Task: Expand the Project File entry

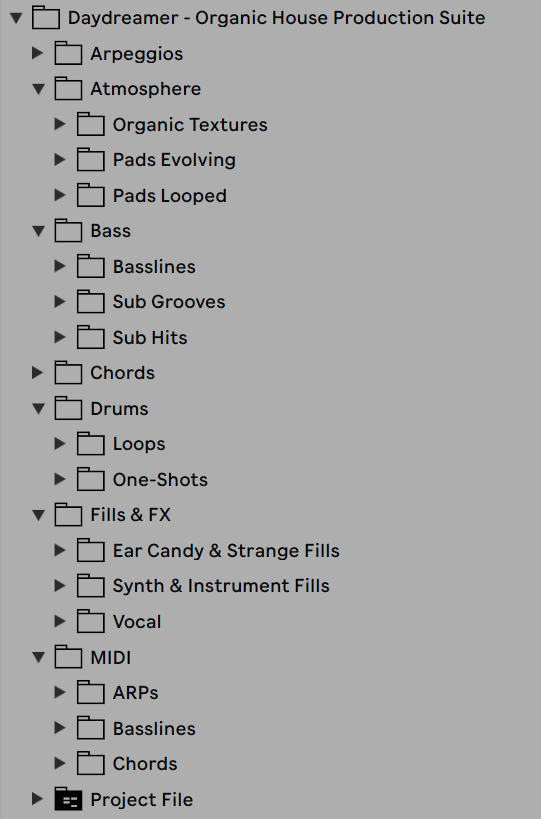Action: pos(38,799)
